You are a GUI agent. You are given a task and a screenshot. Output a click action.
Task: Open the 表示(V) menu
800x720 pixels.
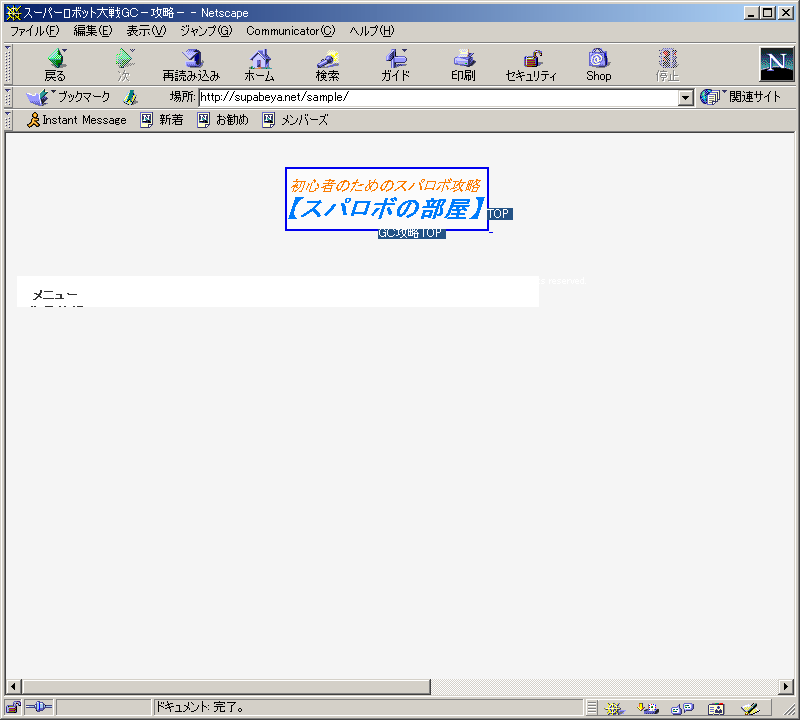(146, 31)
